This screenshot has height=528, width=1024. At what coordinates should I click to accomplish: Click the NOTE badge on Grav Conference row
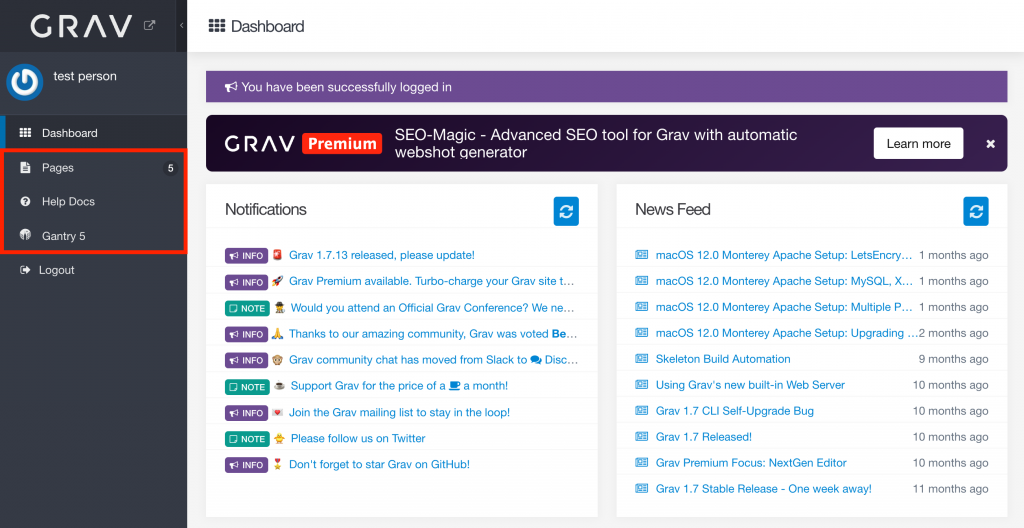pos(247,308)
